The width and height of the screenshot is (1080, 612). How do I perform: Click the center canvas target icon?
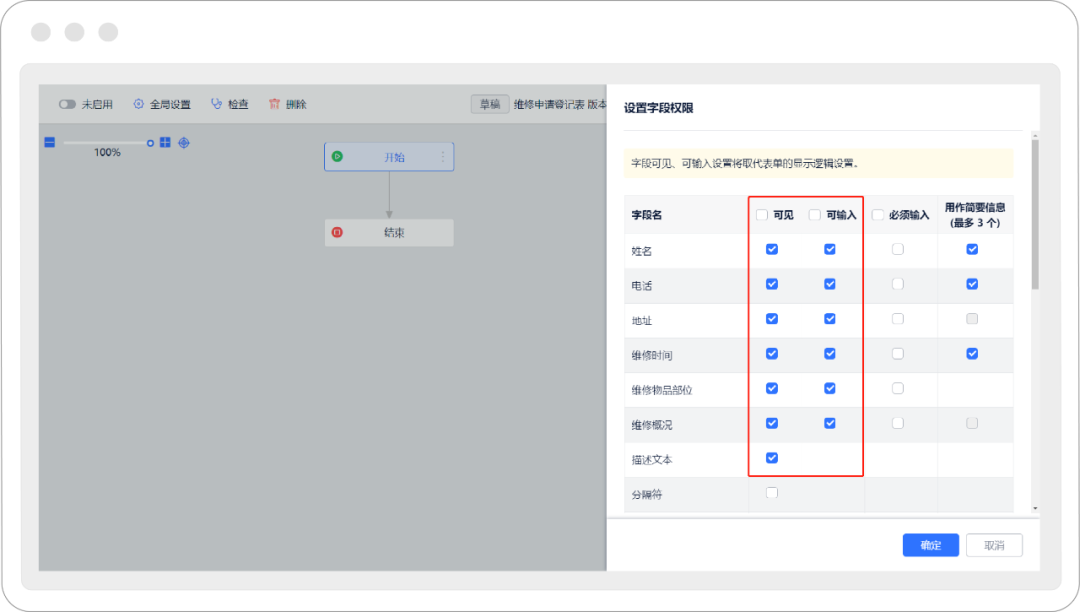(x=184, y=143)
